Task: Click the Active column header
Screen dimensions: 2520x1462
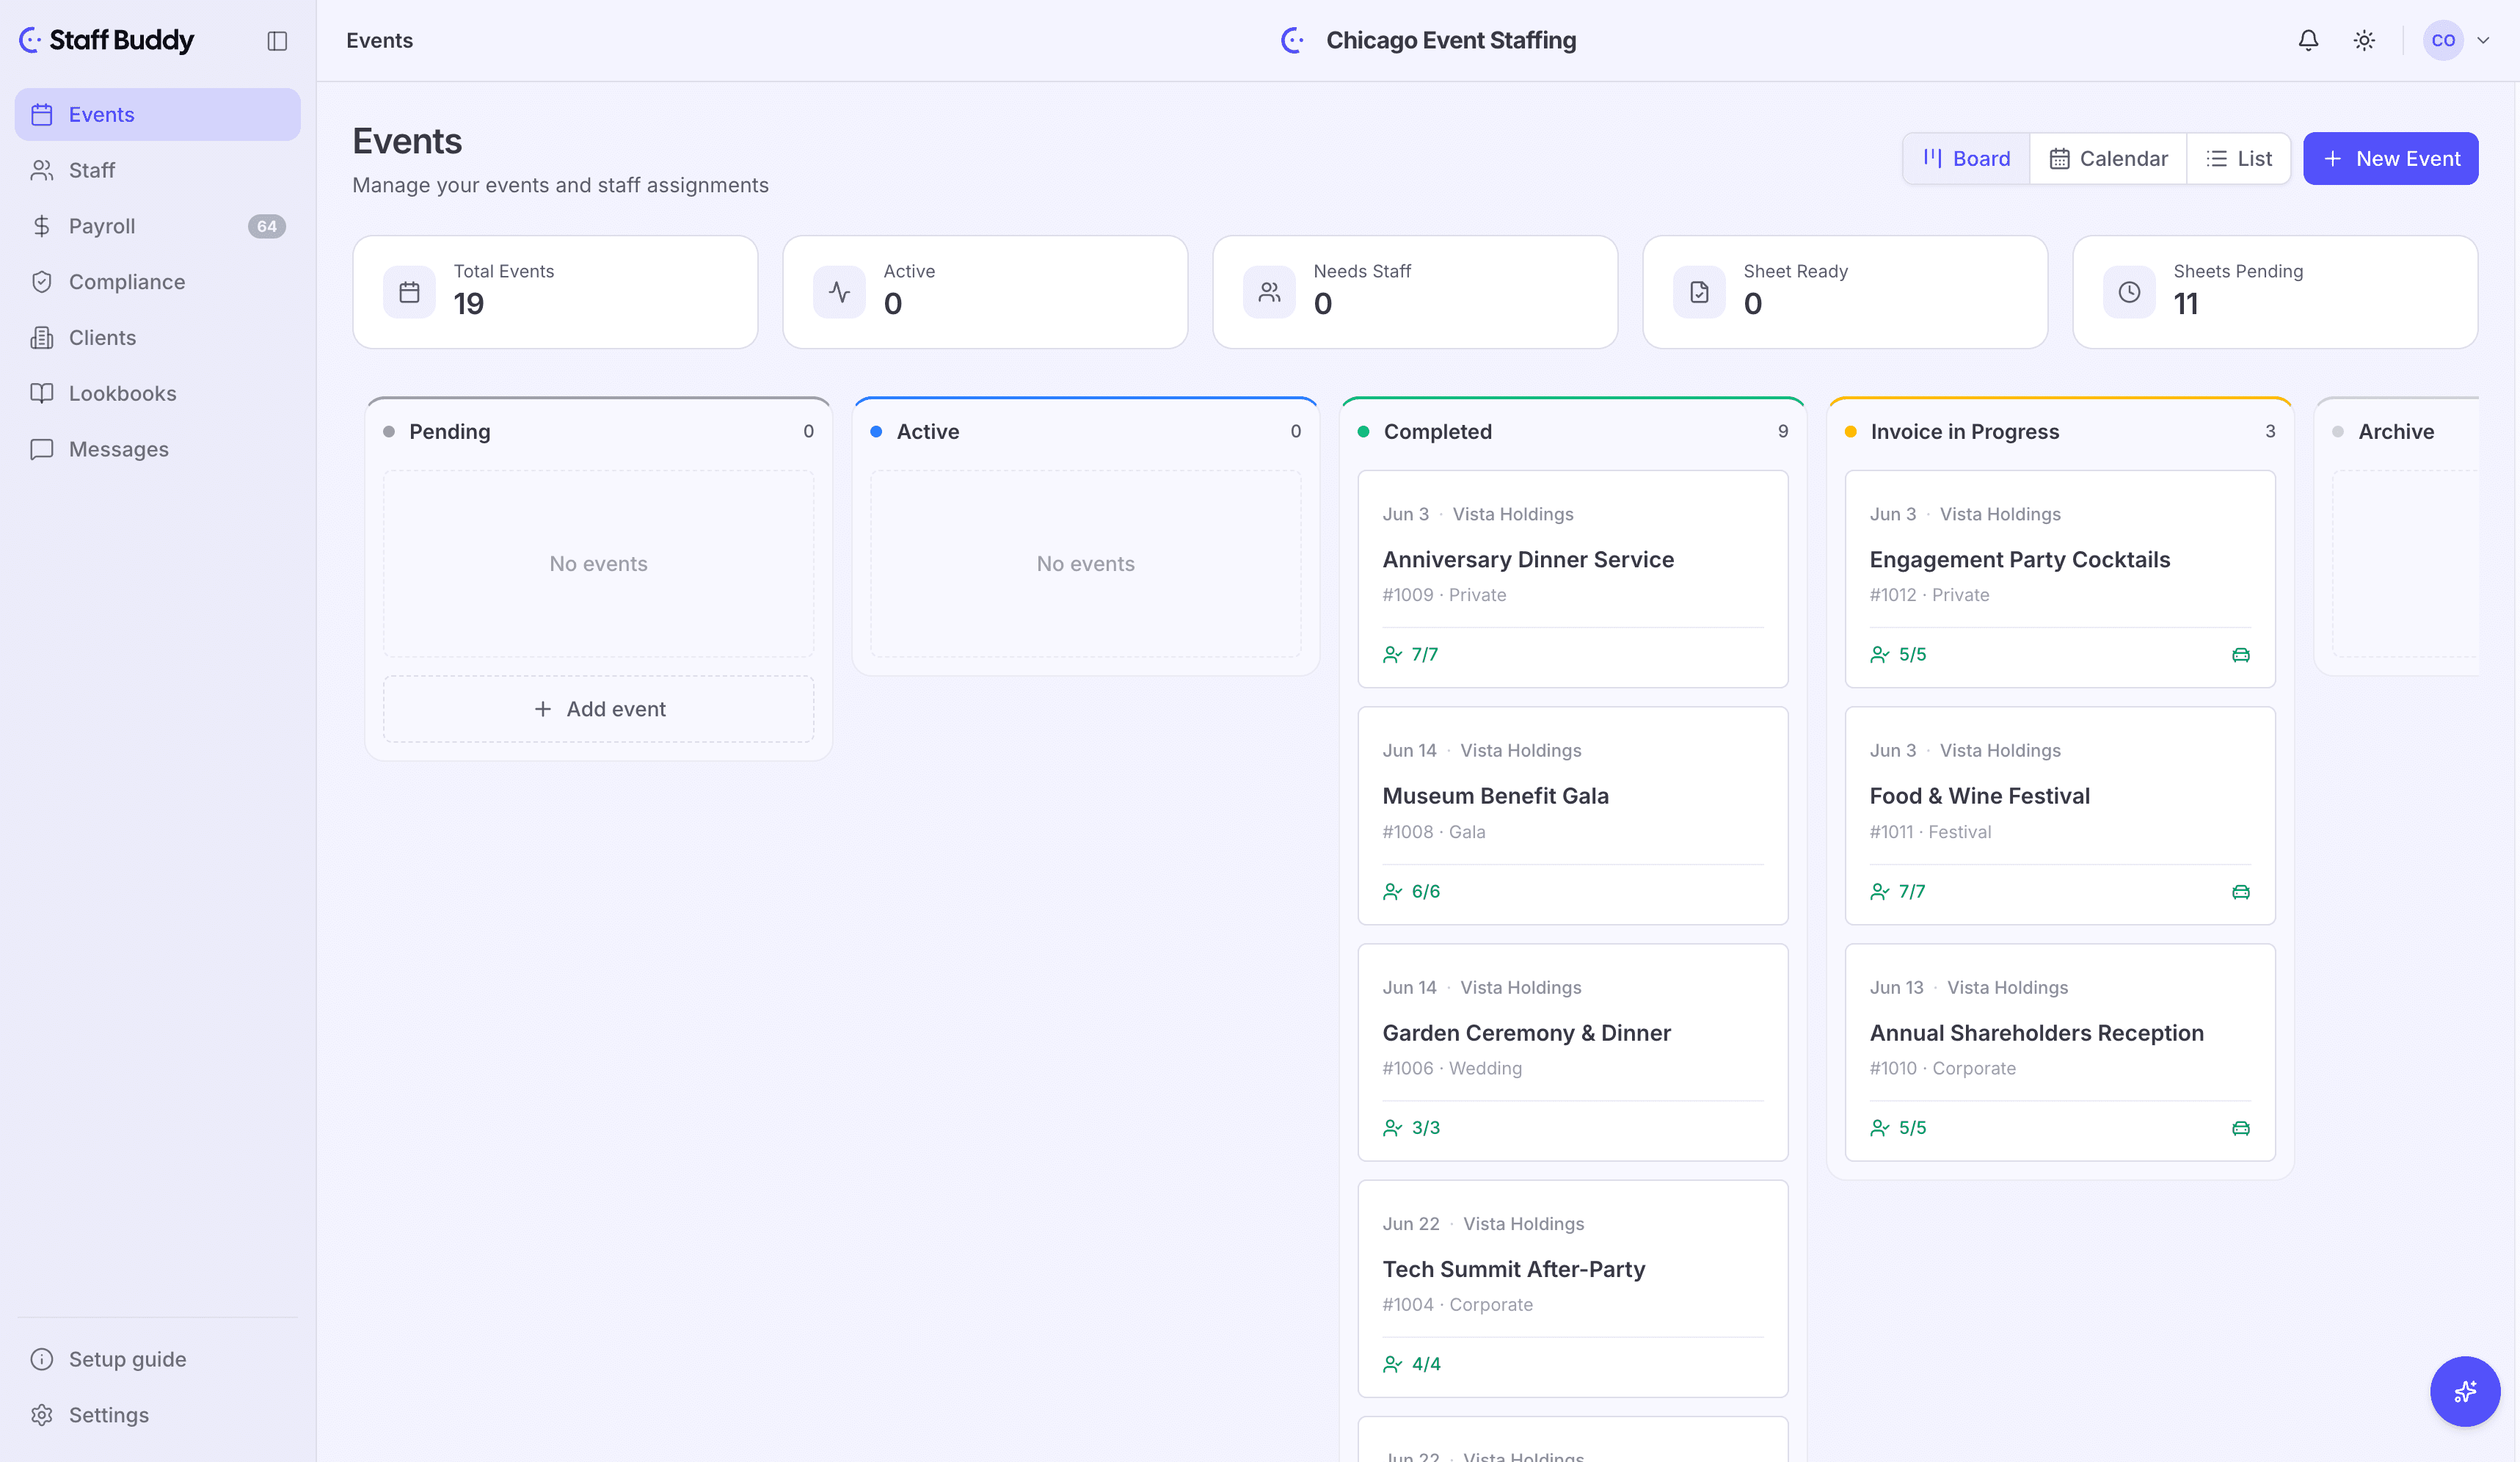Action: pyautogui.click(x=1085, y=432)
